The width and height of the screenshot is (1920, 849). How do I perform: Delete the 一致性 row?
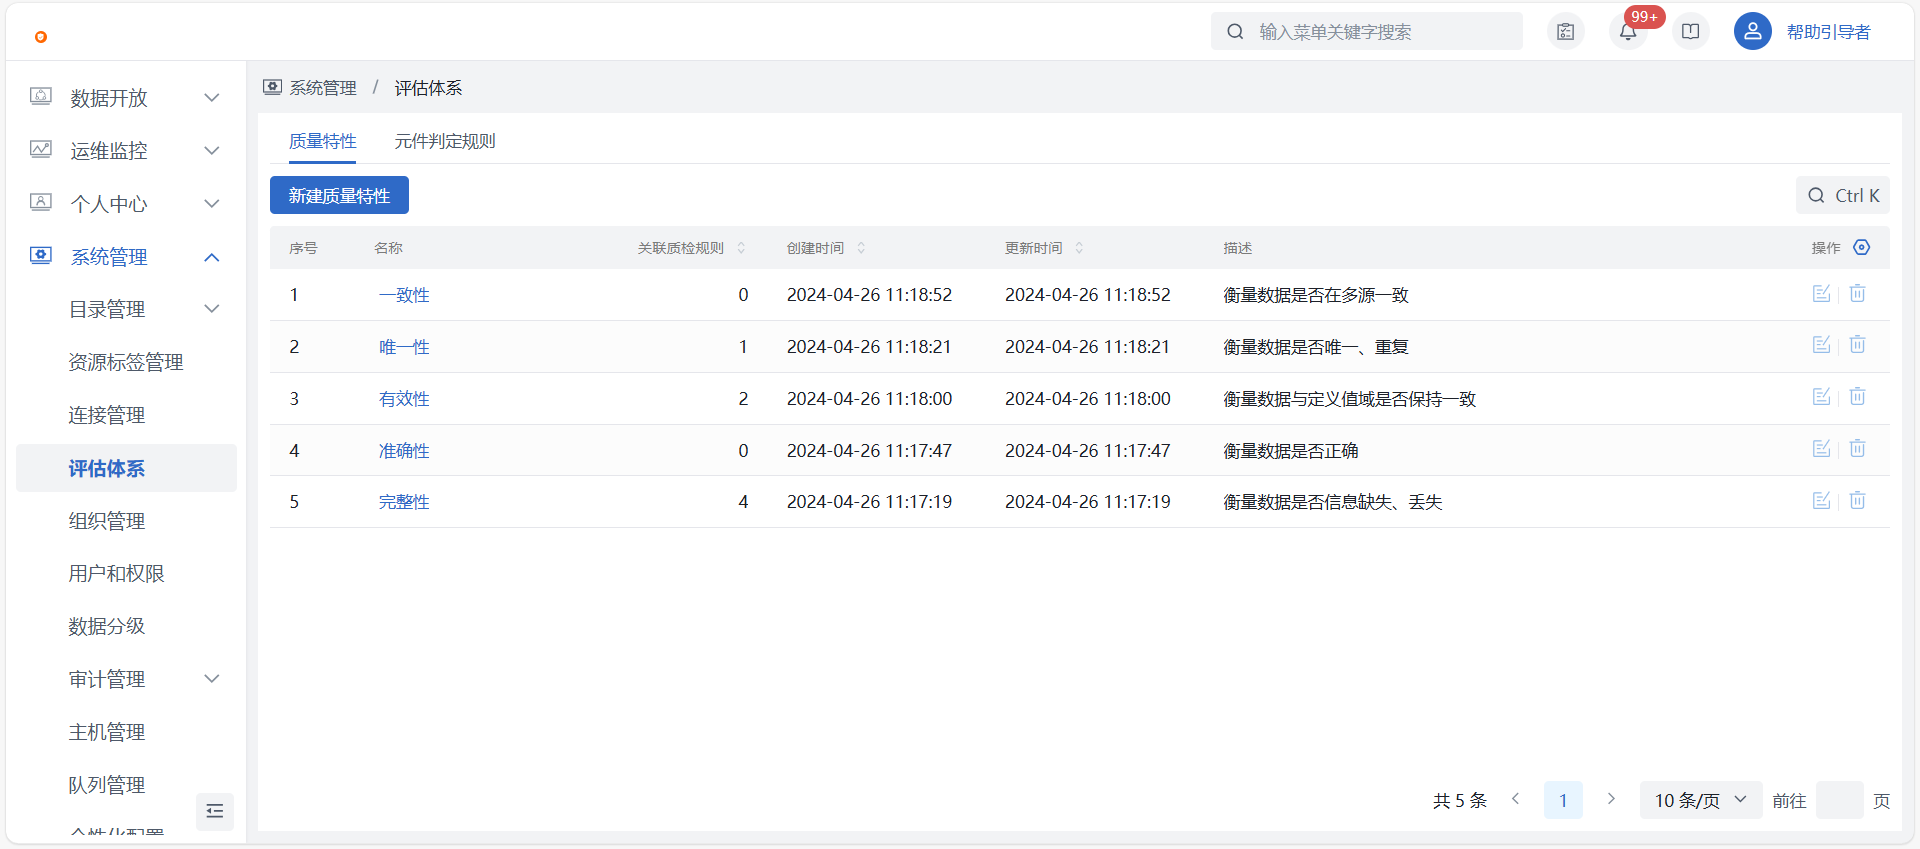tap(1858, 293)
